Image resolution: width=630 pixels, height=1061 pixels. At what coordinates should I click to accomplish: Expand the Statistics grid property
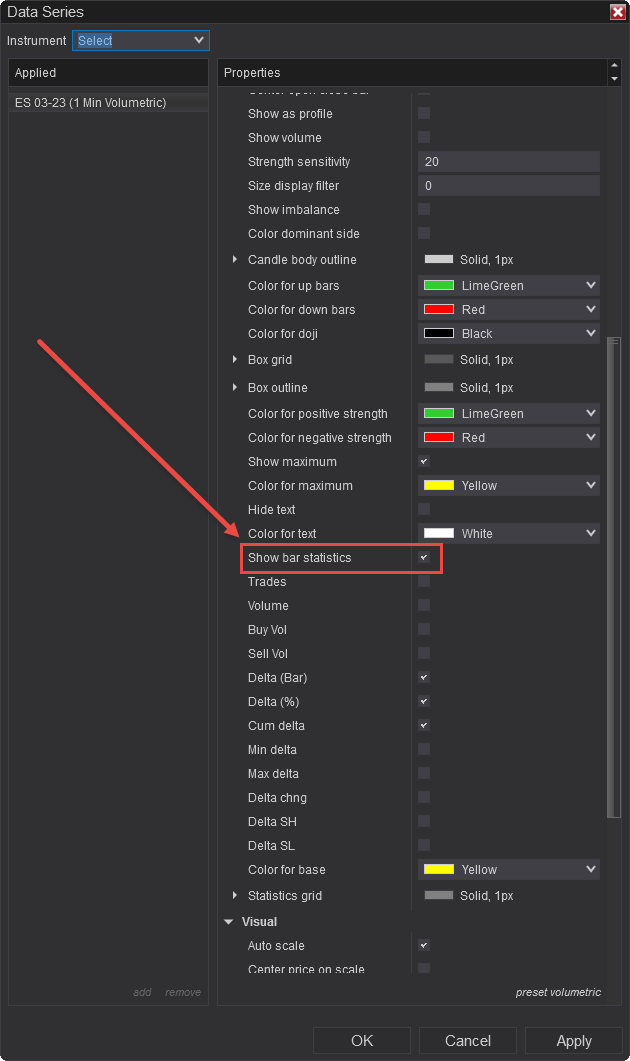[x=236, y=896]
